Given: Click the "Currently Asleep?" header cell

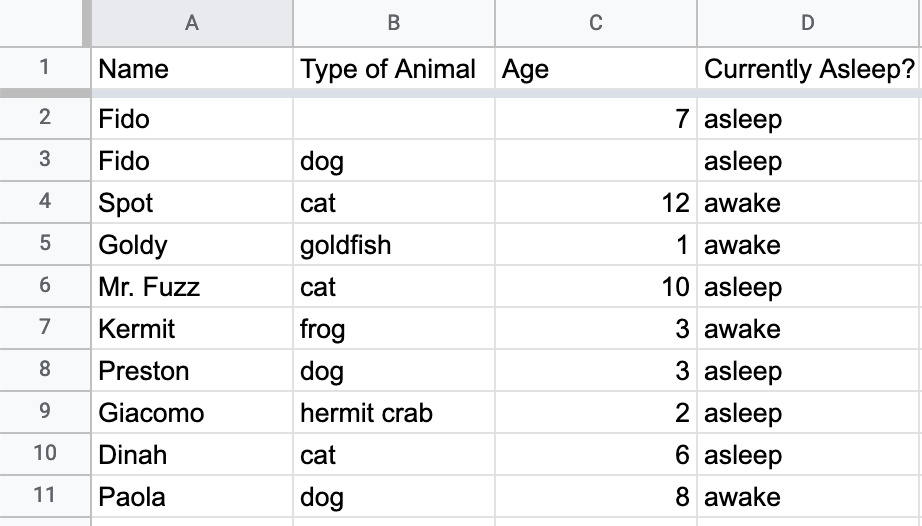Looking at the screenshot, I should coord(808,69).
